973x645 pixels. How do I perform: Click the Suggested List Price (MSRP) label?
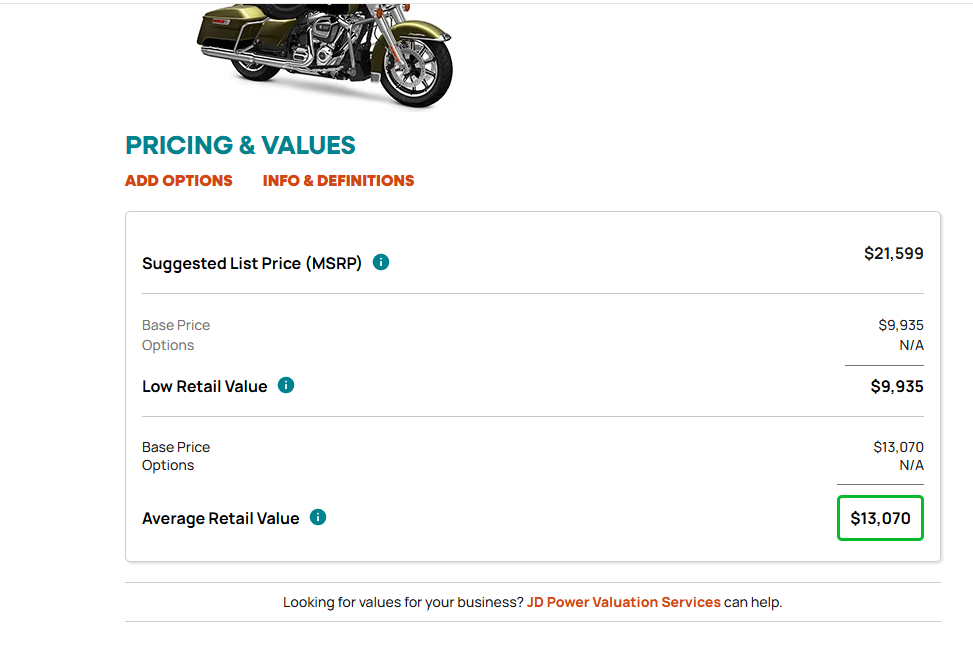click(252, 264)
